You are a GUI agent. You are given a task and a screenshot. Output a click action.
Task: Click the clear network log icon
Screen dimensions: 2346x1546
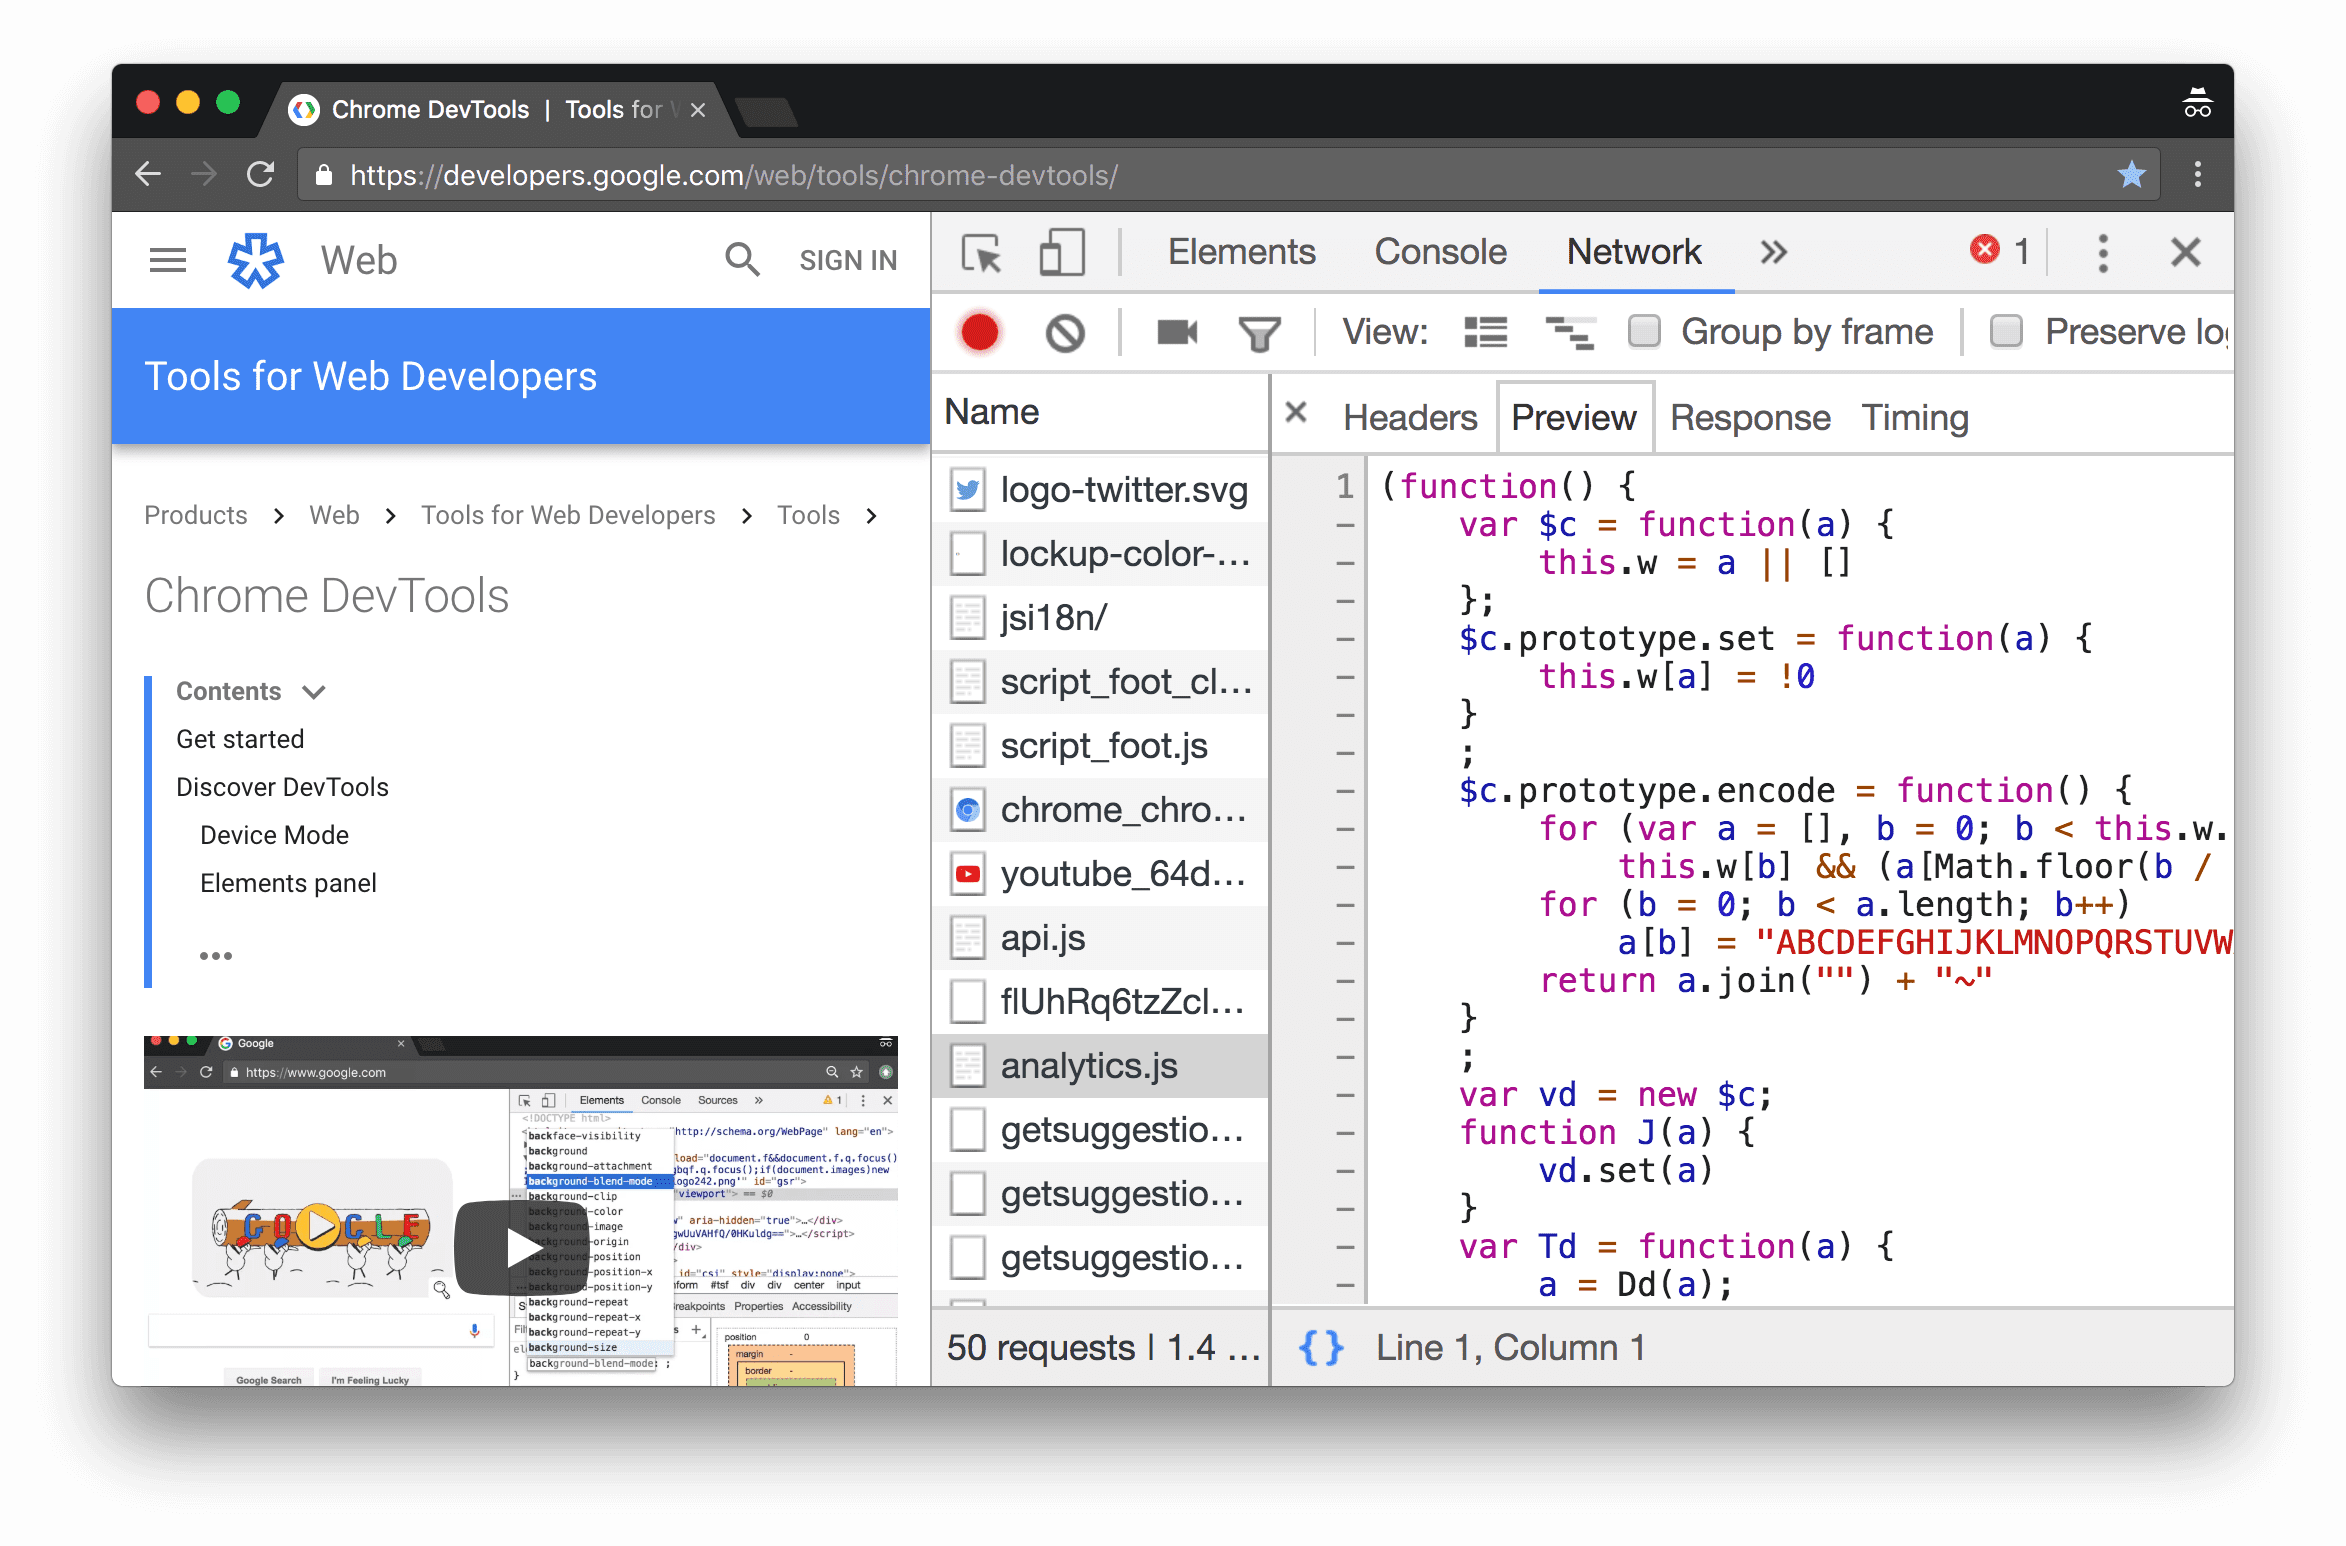(x=1064, y=331)
